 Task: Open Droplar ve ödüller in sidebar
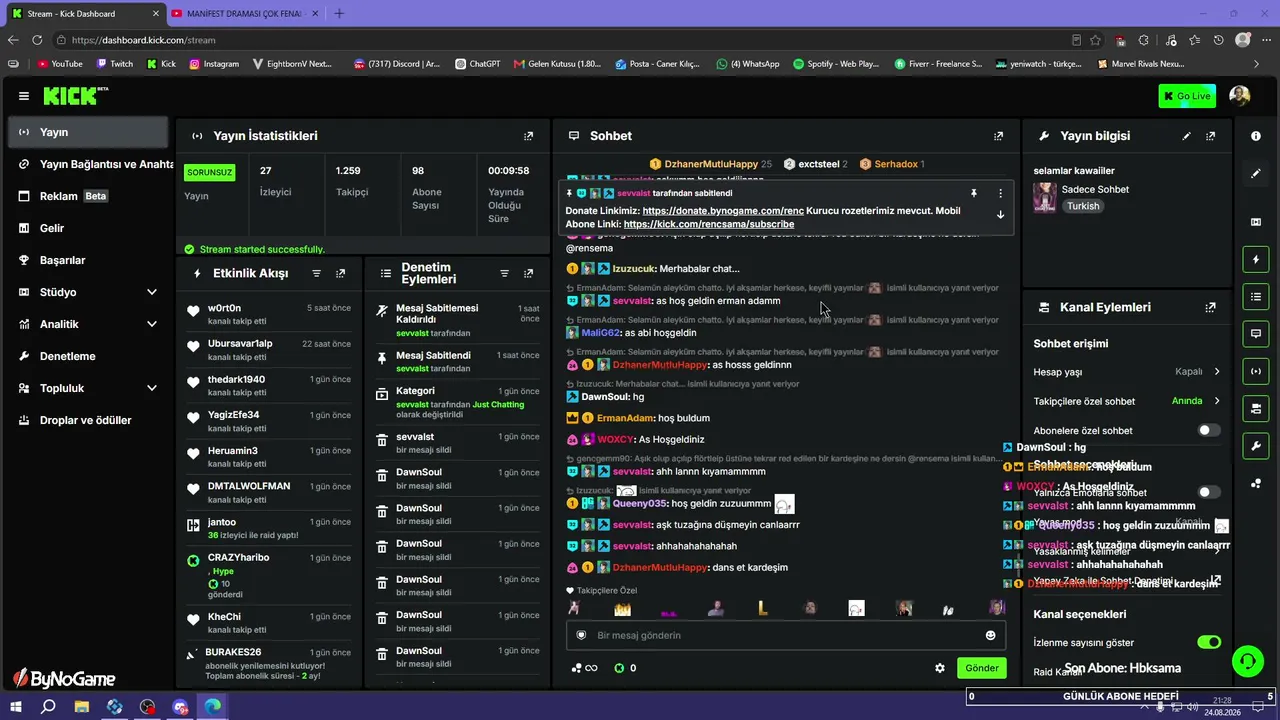coord(88,420)
